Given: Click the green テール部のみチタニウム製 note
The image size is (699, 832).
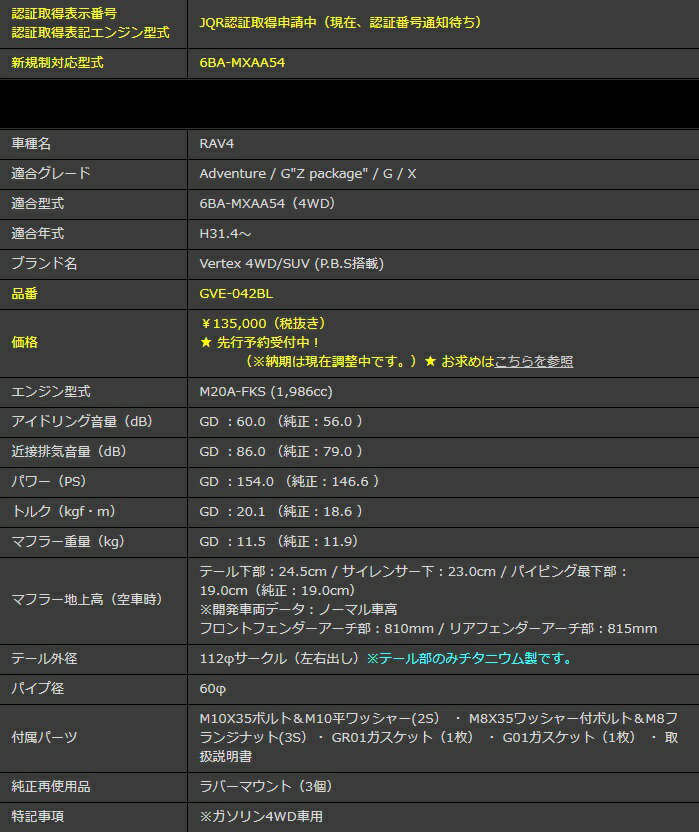Looking at the screenshot, I should point(469,659).
